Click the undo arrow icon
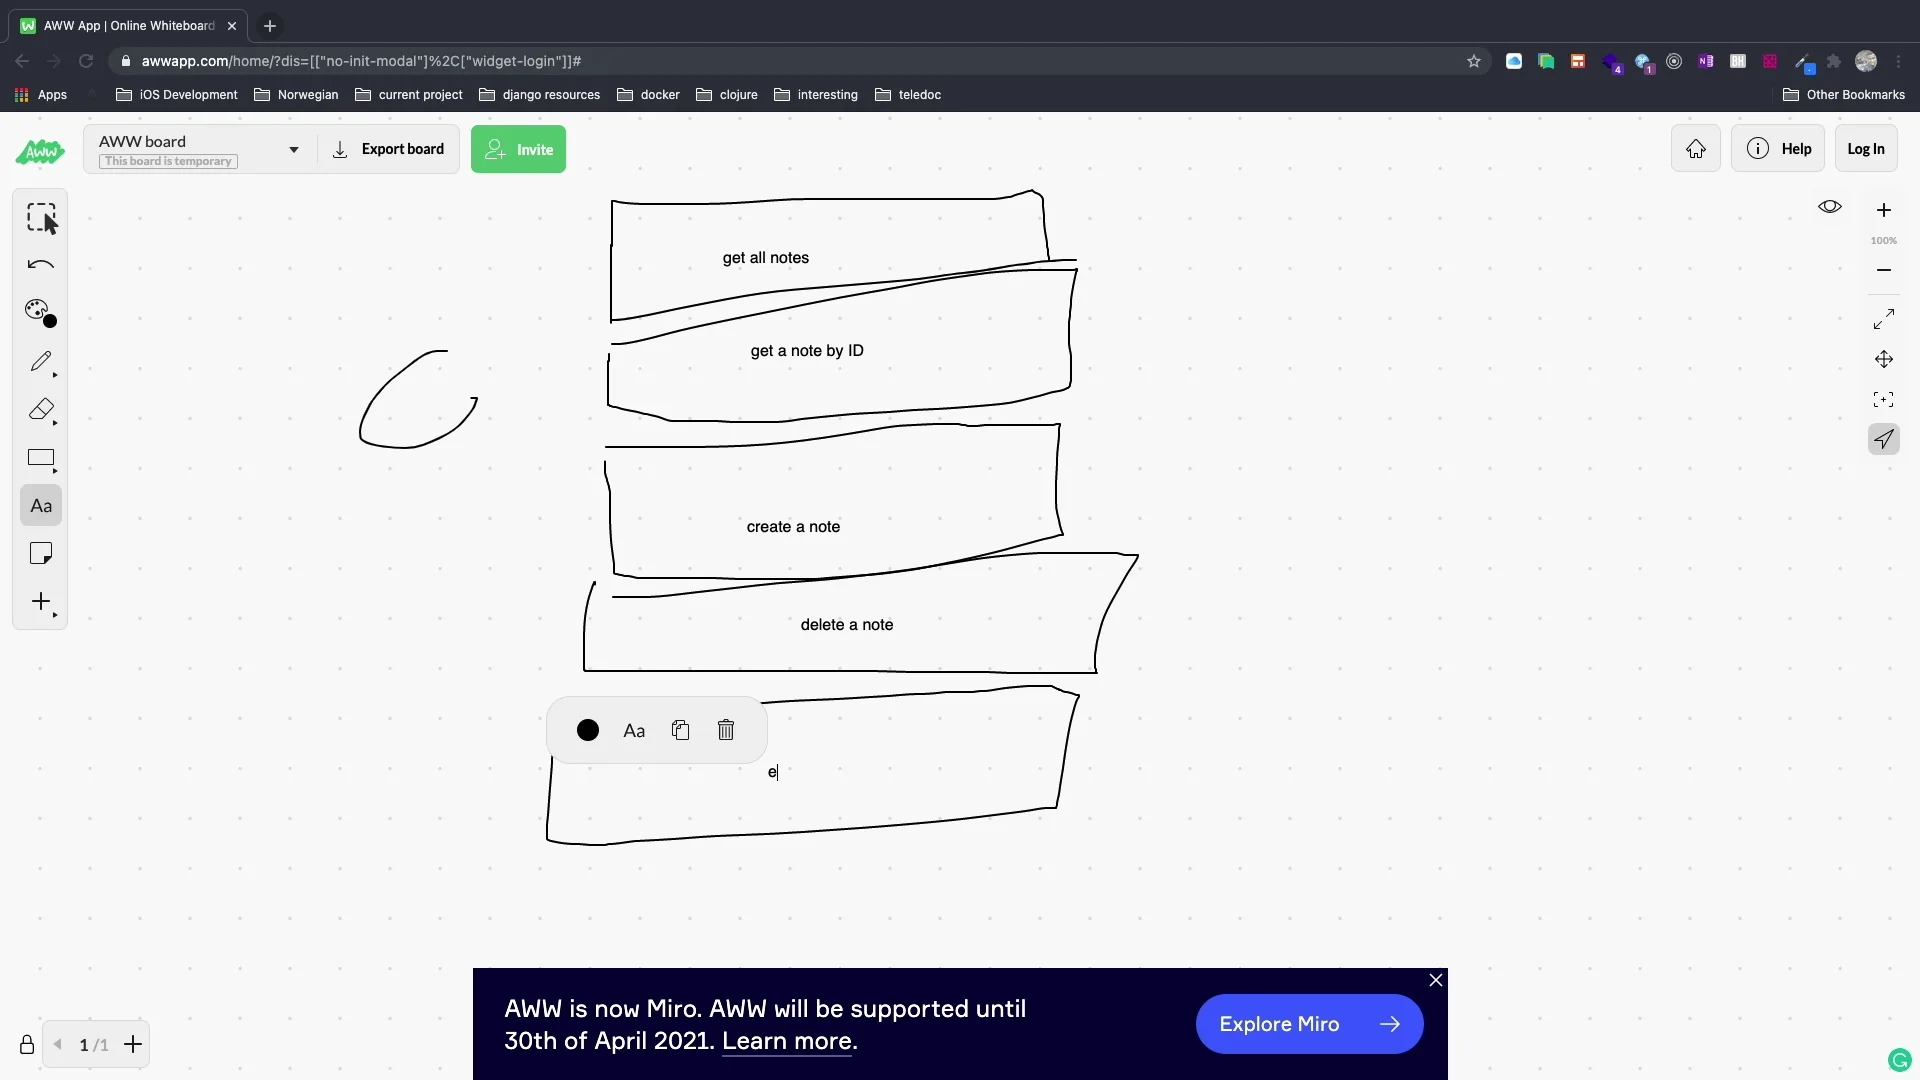This screenshot has height=1080, width=1920. (x=41, y=265)
